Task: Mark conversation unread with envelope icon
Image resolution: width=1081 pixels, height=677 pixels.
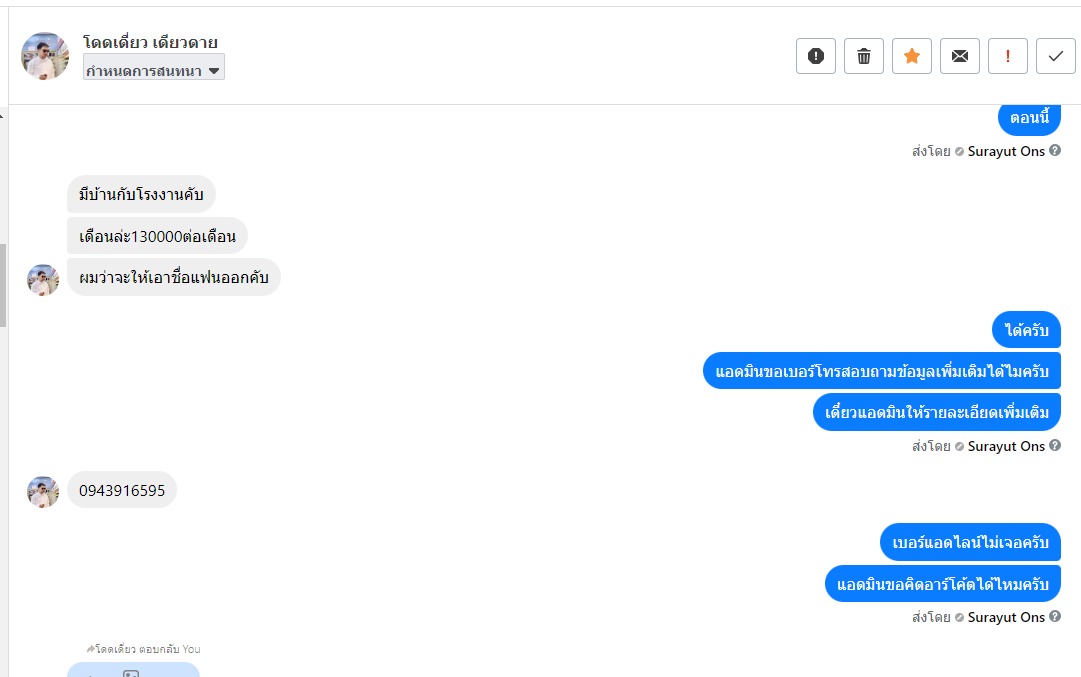Action: pos(959,56)
